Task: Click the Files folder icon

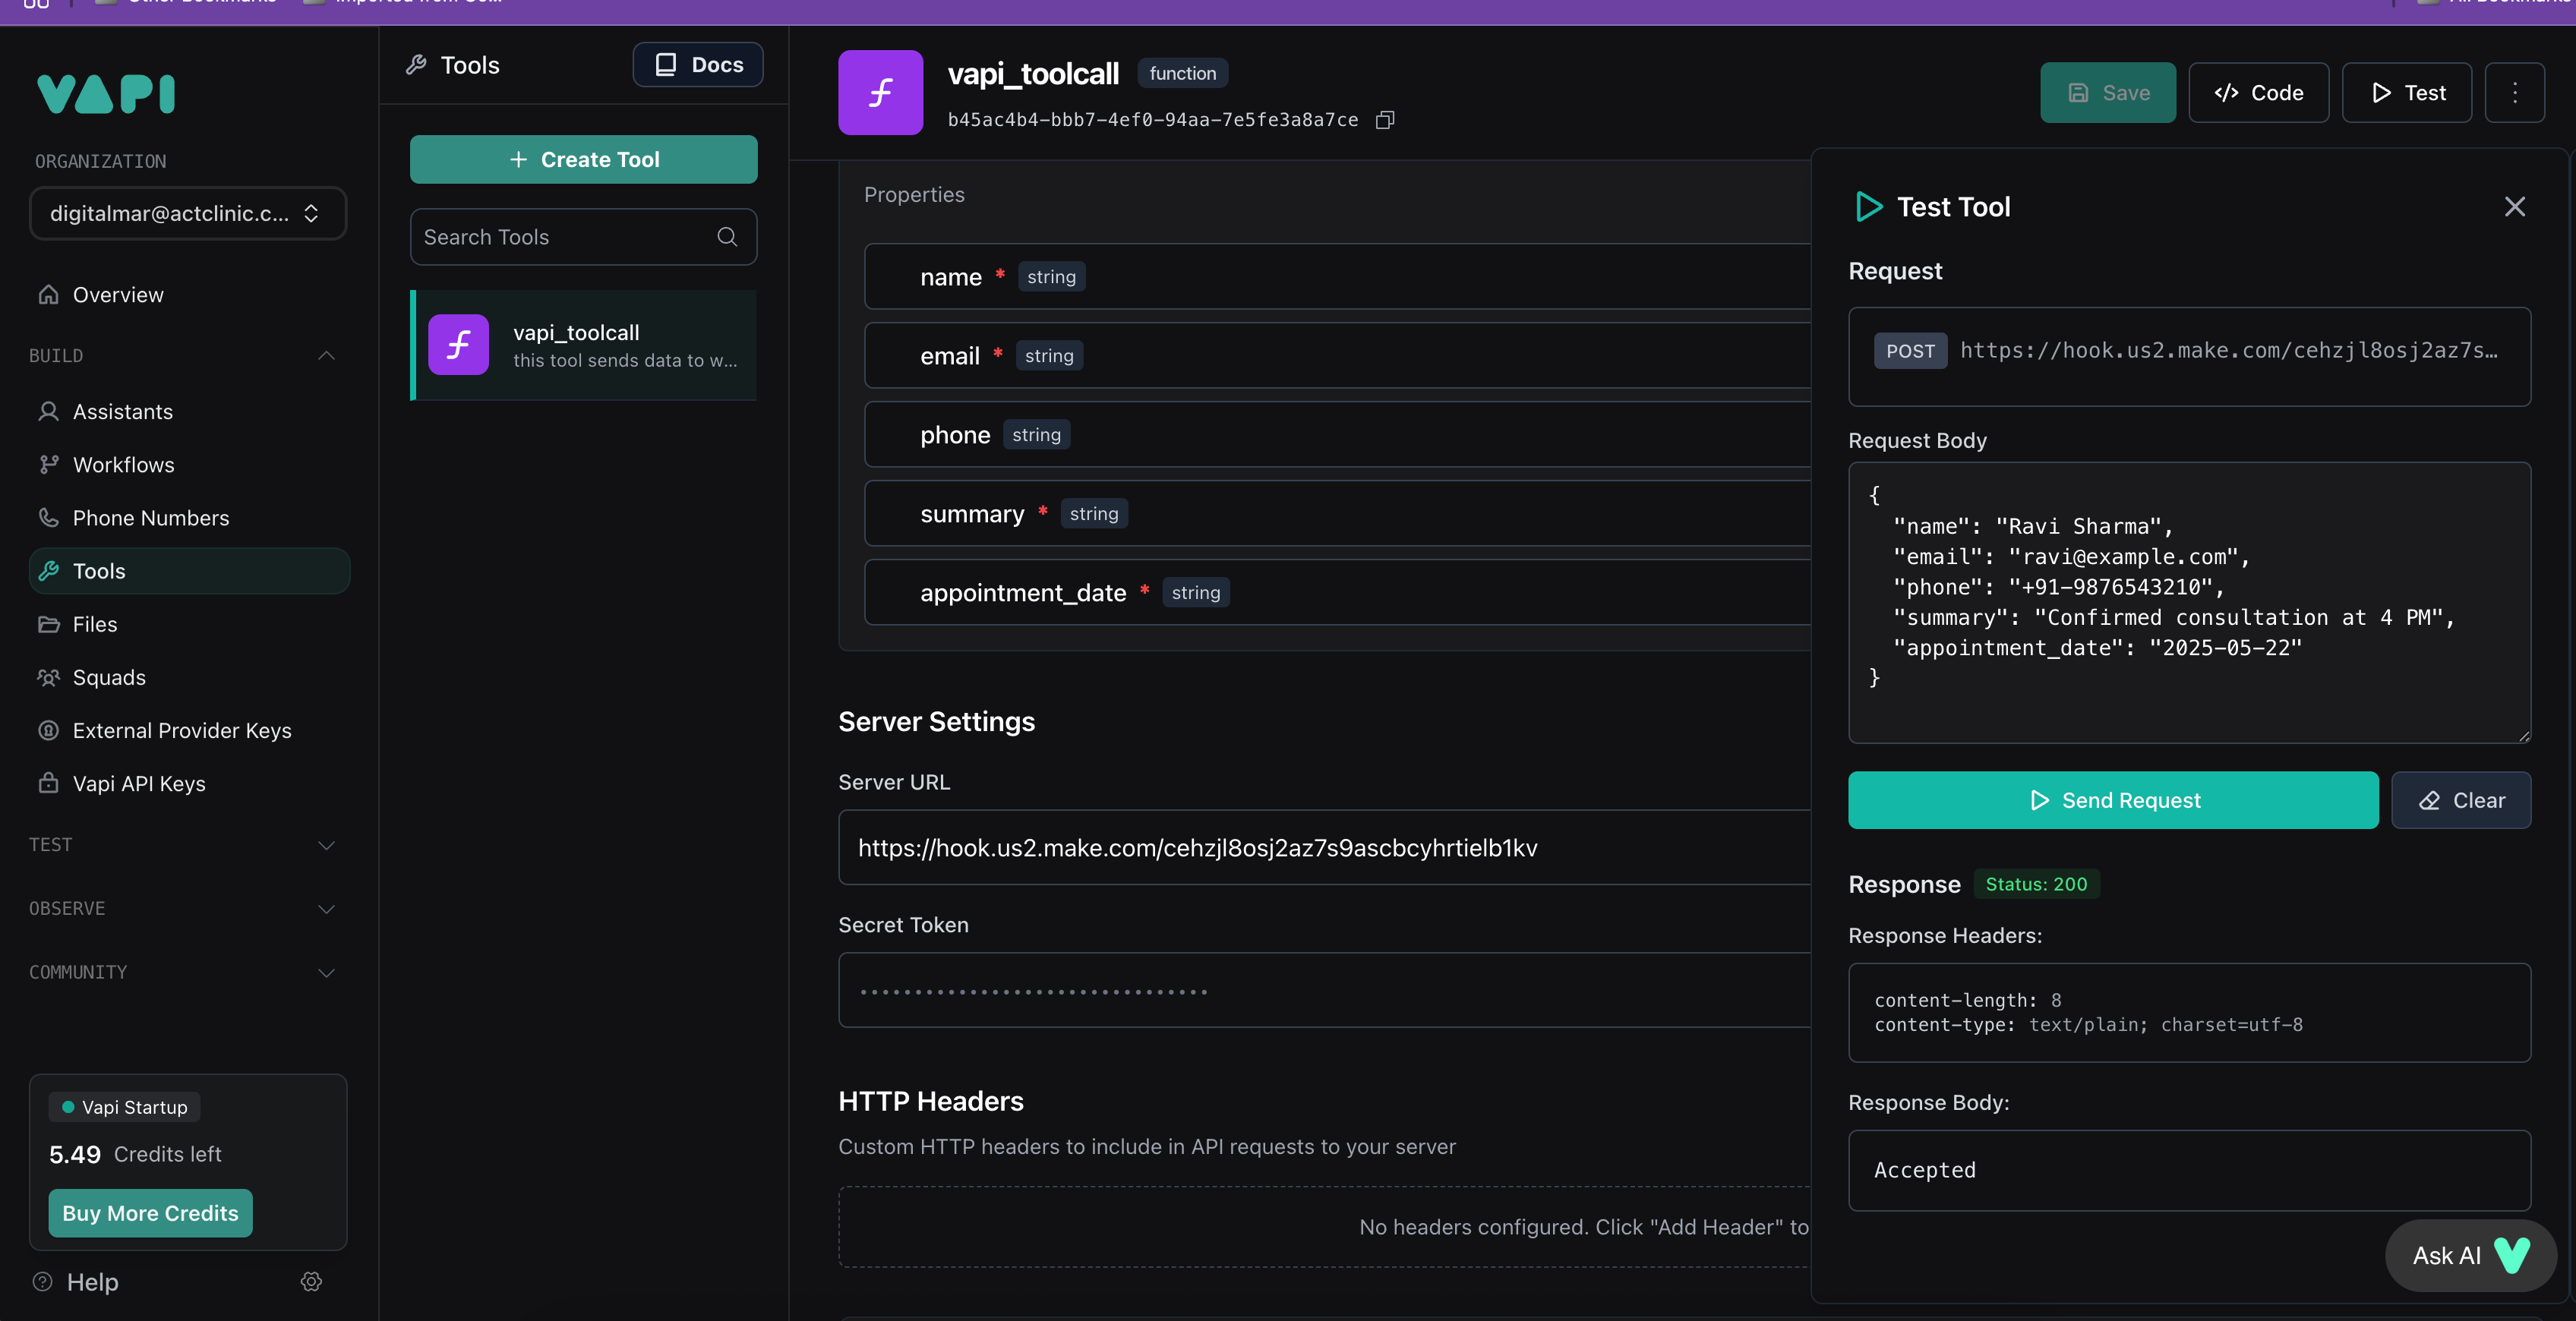Action: tap(48, 624)
